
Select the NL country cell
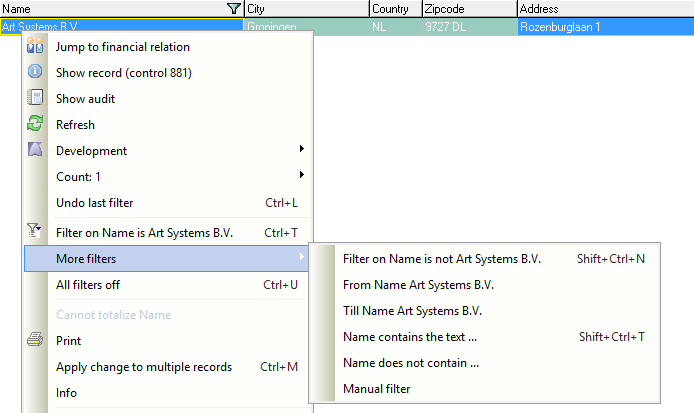click(x=396, y=27)
